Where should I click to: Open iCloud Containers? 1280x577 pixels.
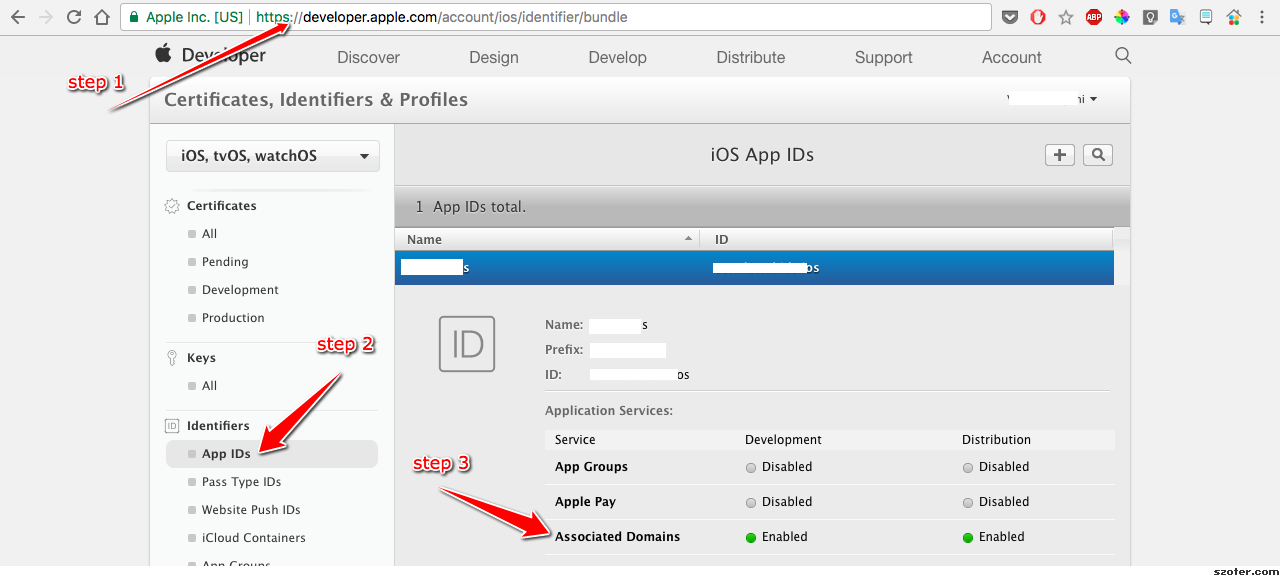254,538
